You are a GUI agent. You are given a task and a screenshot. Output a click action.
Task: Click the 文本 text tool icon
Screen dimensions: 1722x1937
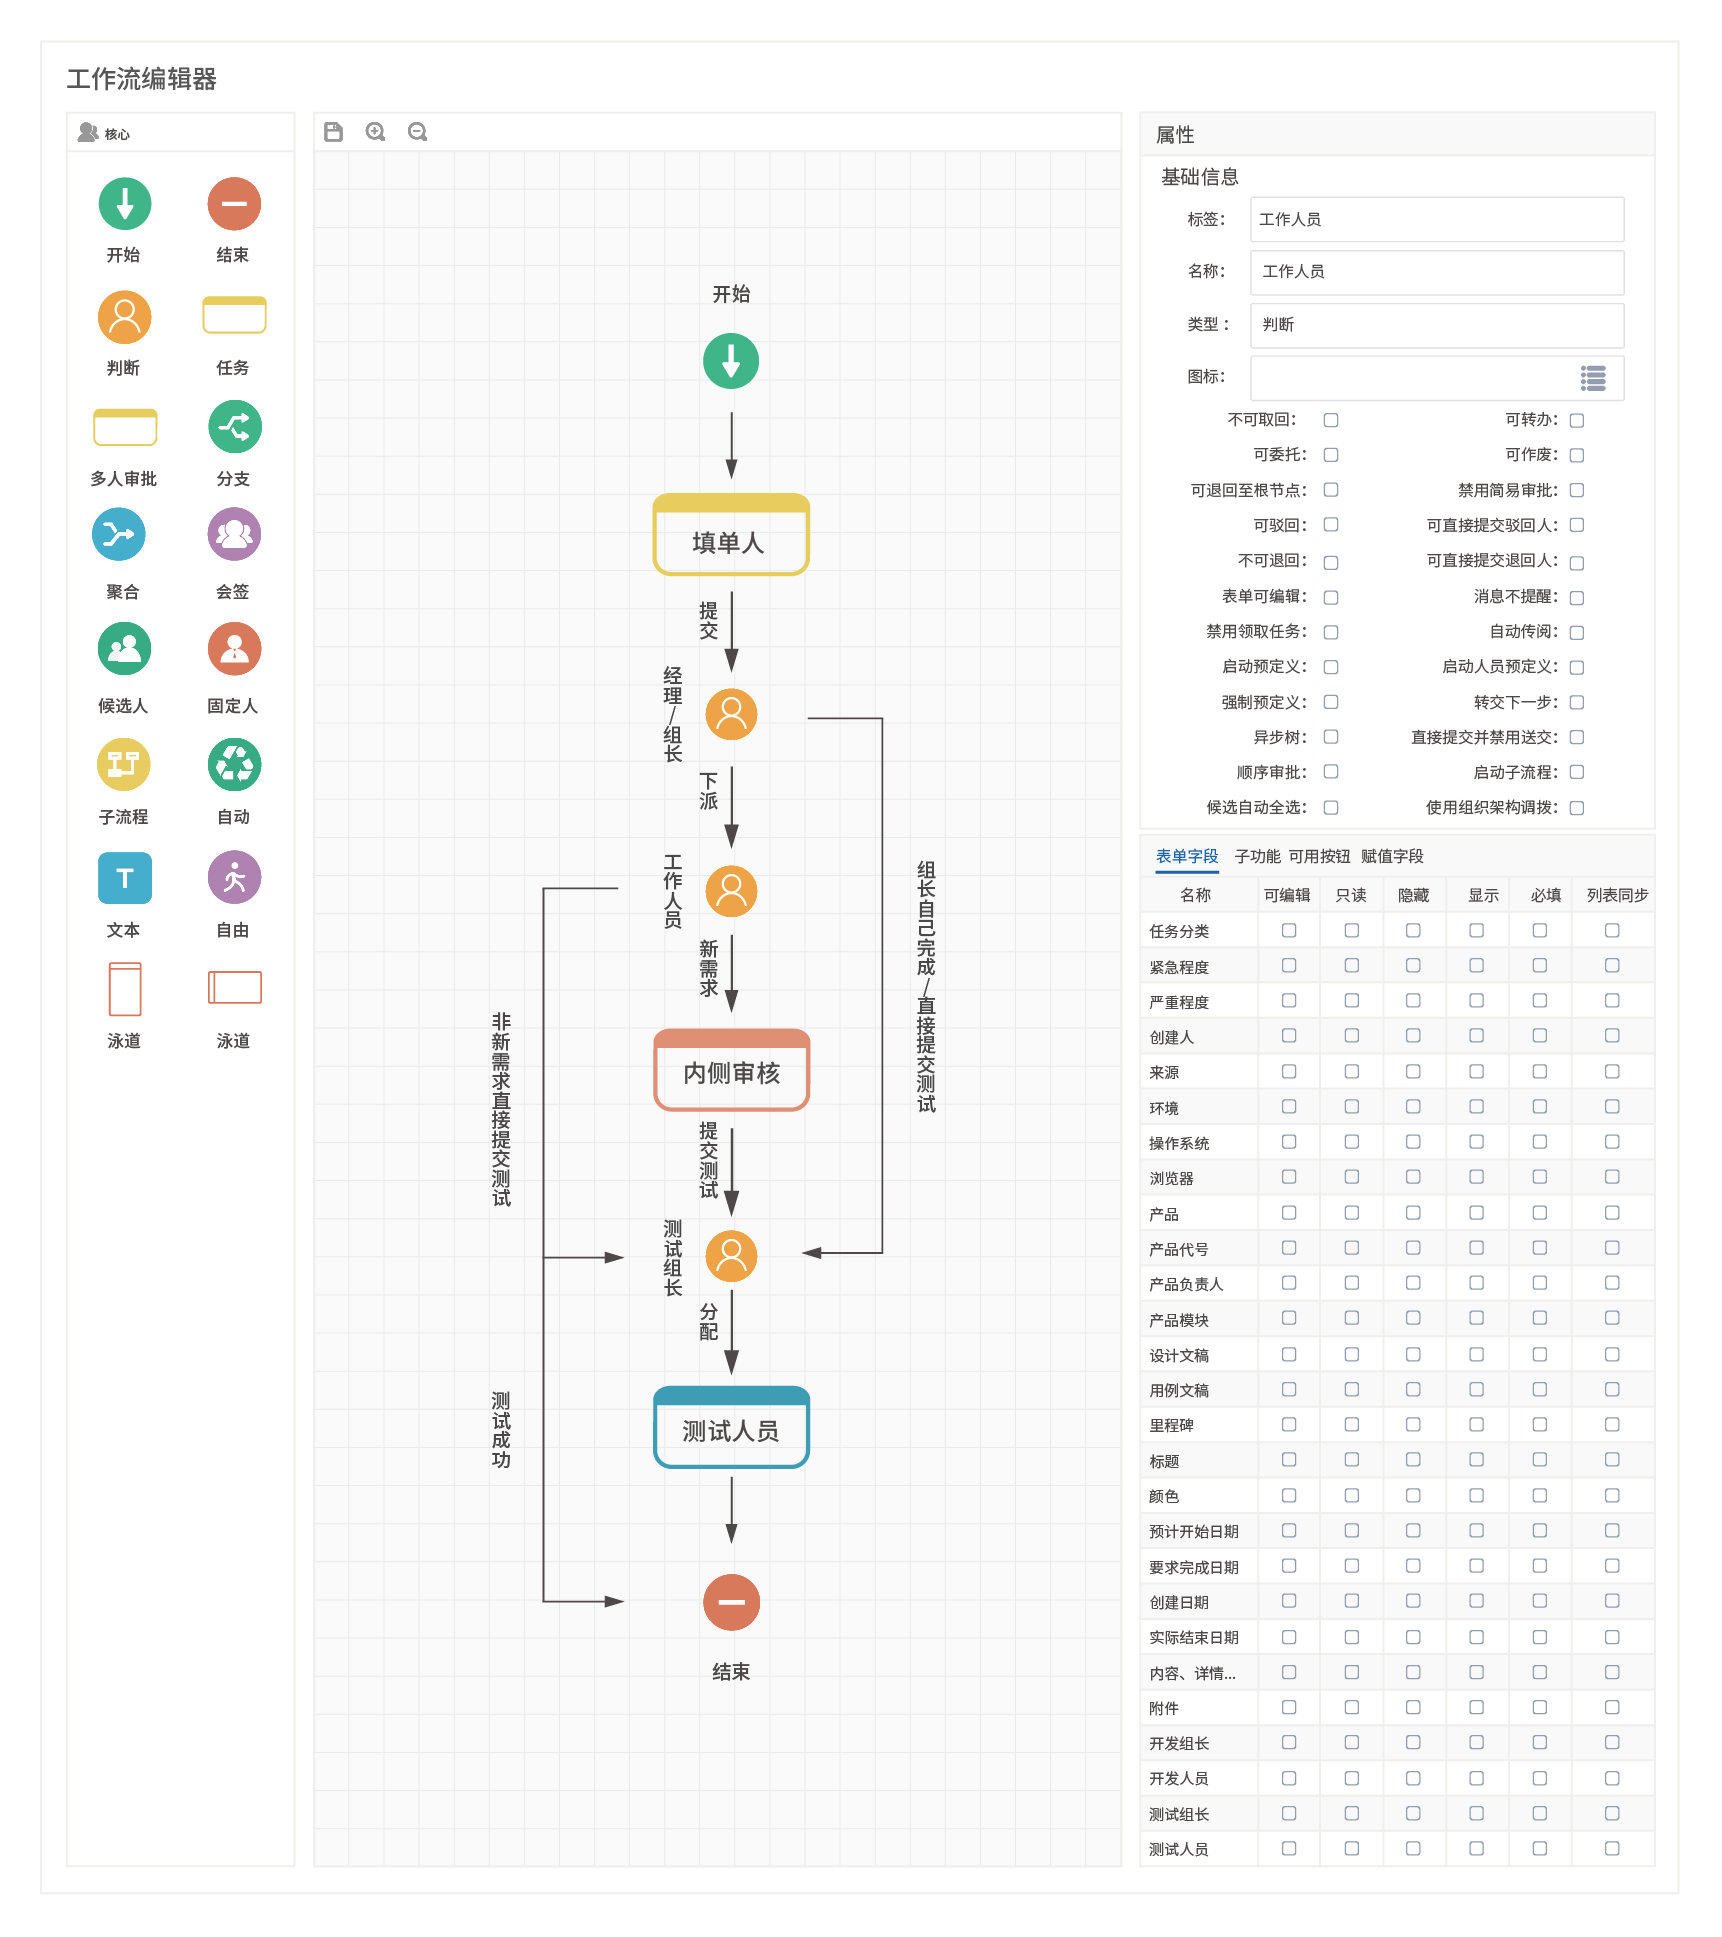[x=125, y=878]
